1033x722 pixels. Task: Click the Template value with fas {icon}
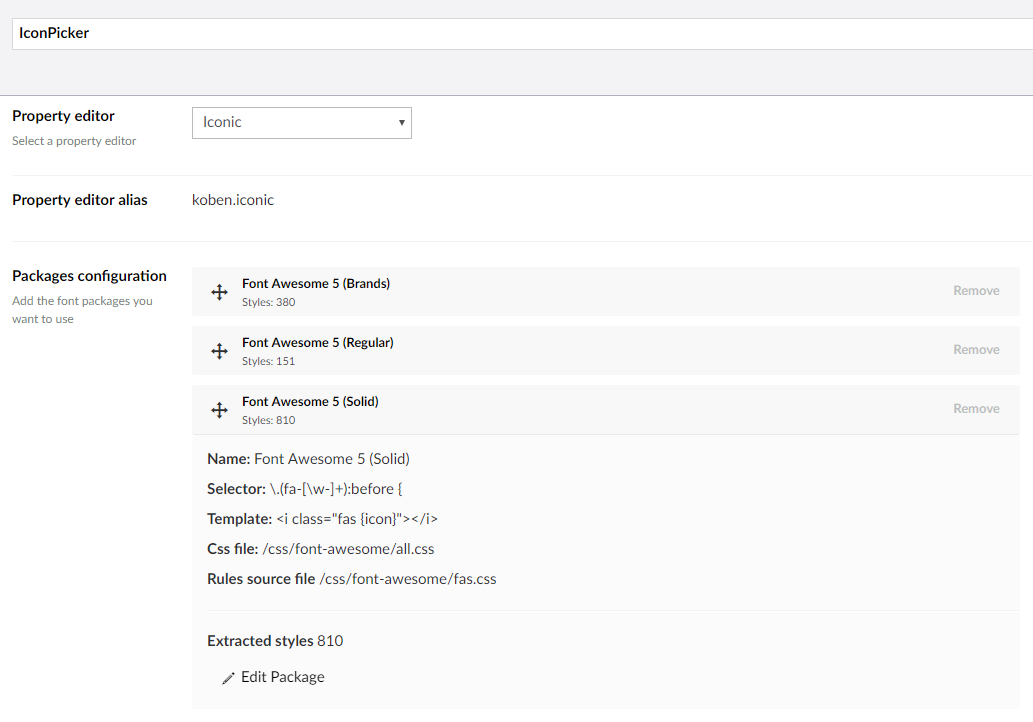click(x=357, y=519)
